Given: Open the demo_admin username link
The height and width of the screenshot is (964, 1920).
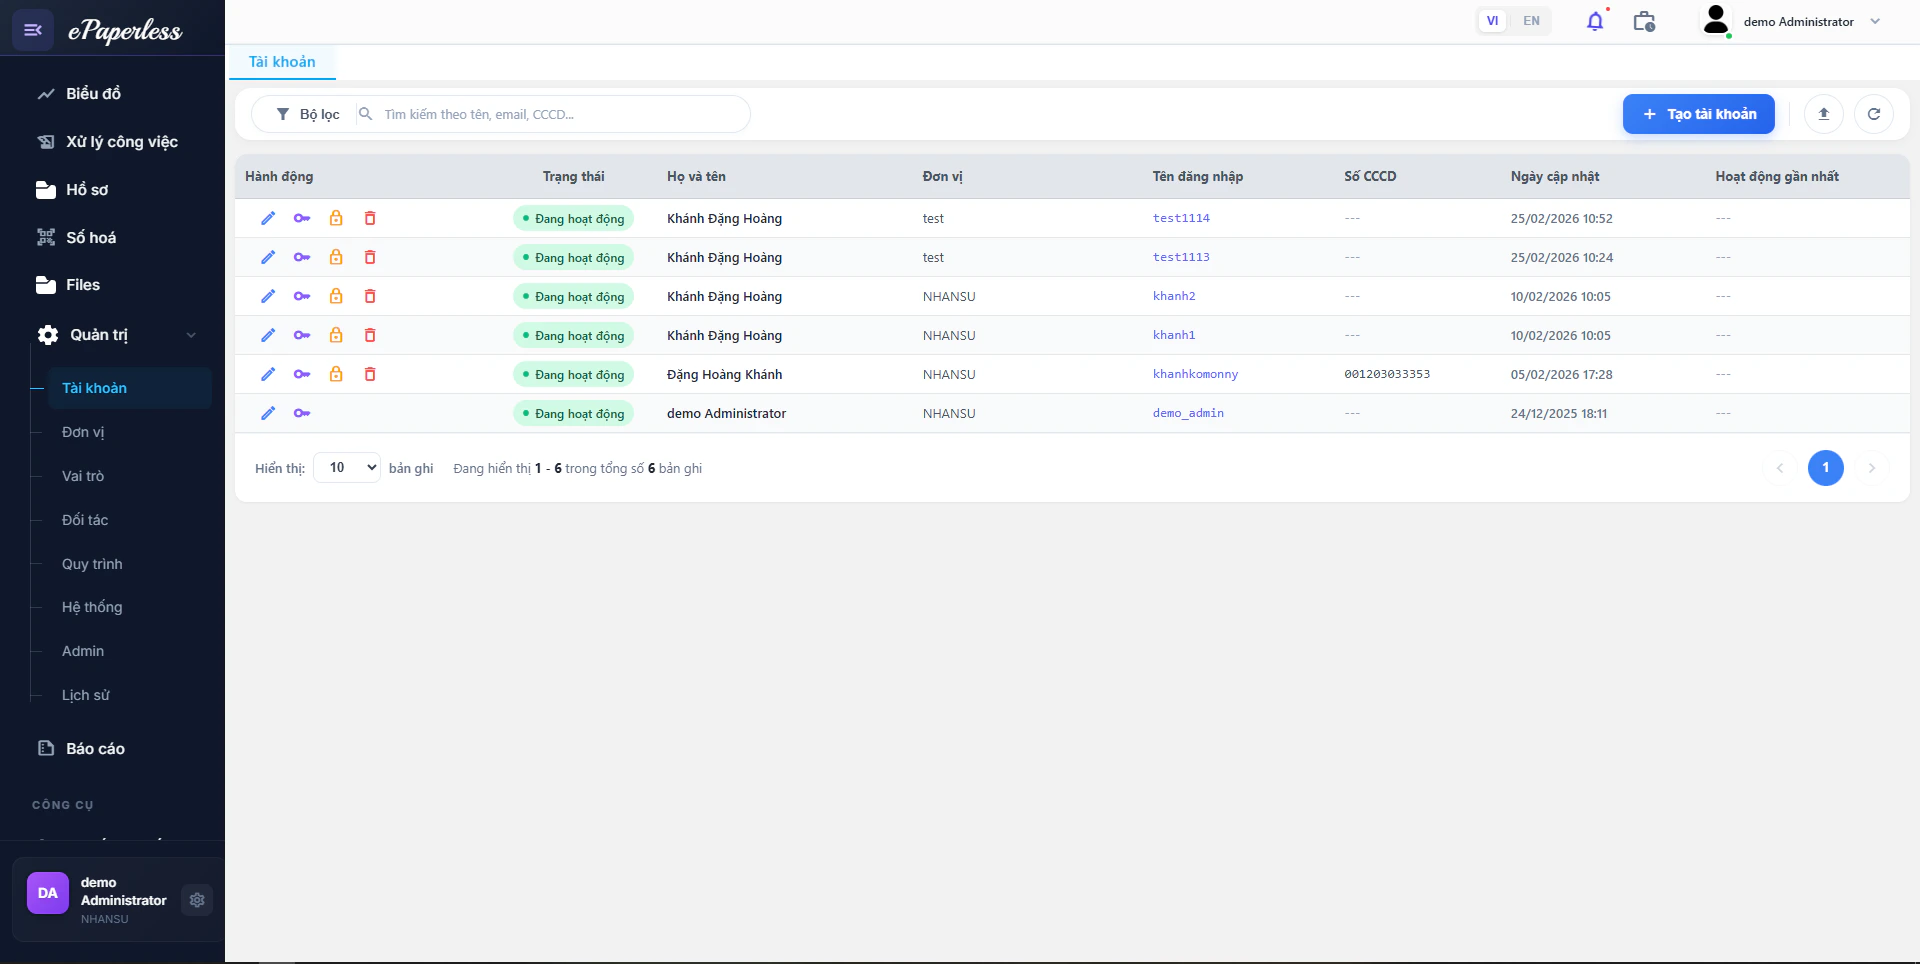Looking at the screenshot, I should [1188, 413].
